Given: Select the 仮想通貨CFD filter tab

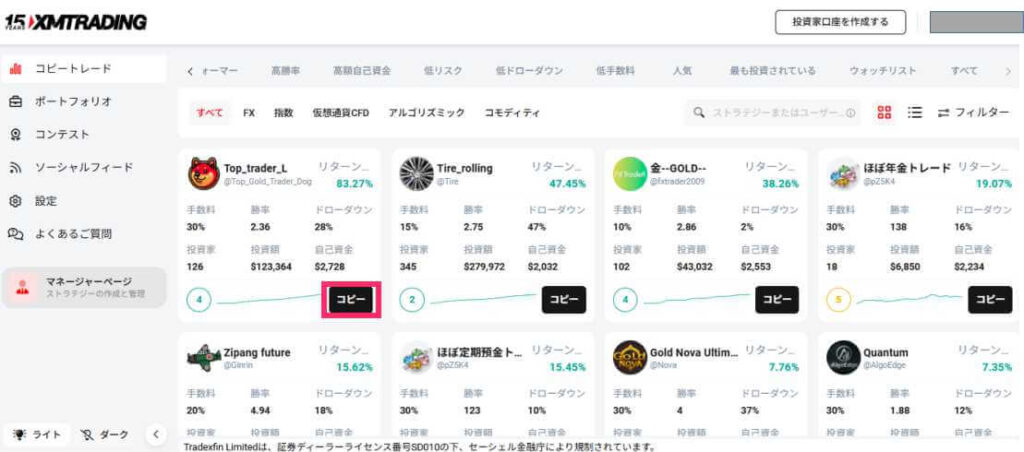Looking at the screenshot, I should [340, 113].
